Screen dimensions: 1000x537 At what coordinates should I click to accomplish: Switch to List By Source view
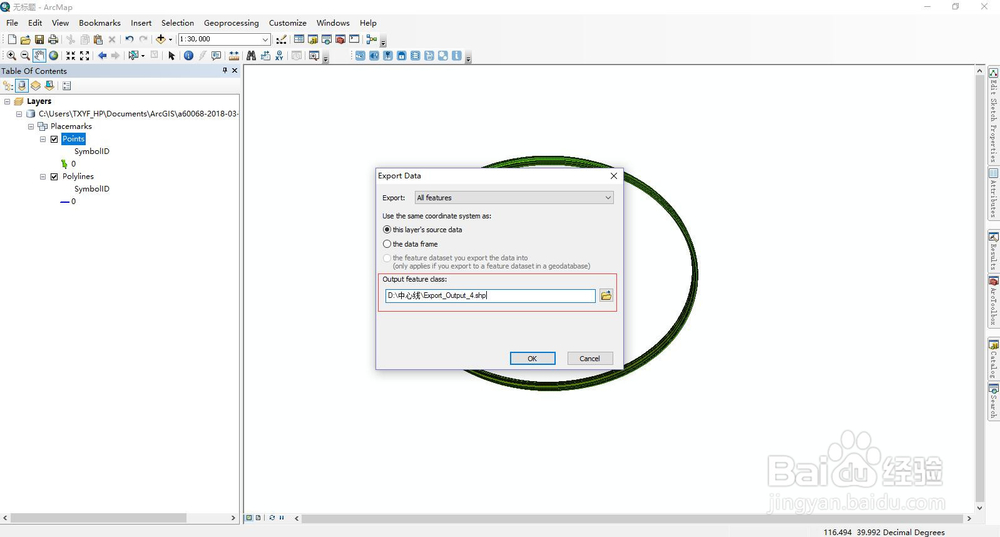point(22,85)
